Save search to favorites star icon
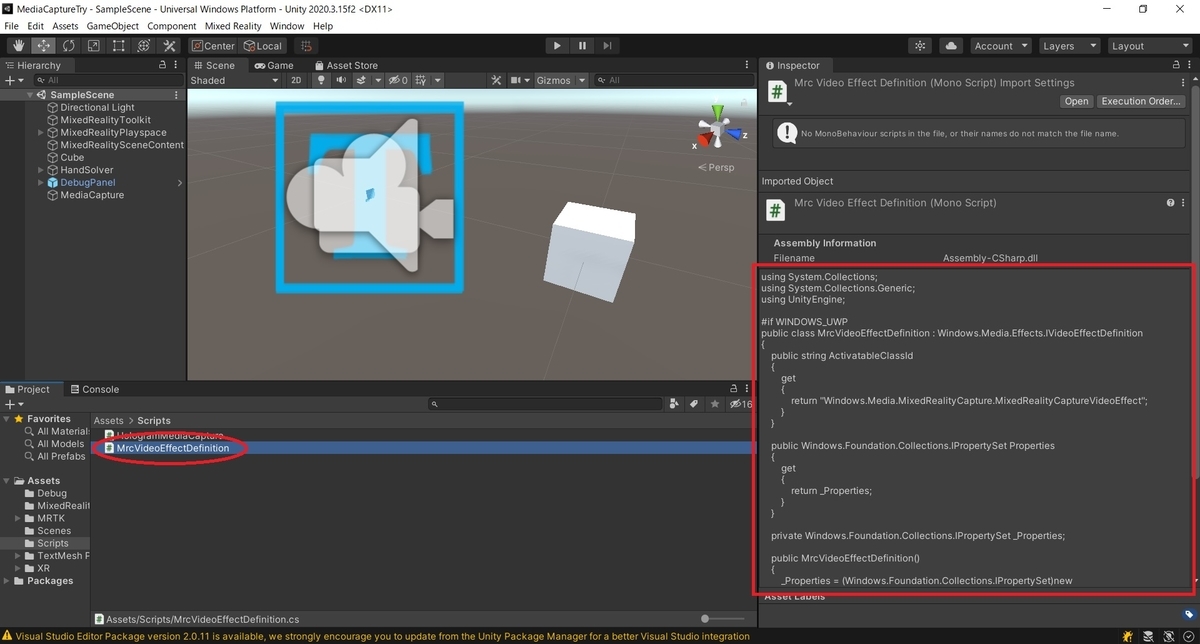1200x644 pixels. (x=713, y=404)
